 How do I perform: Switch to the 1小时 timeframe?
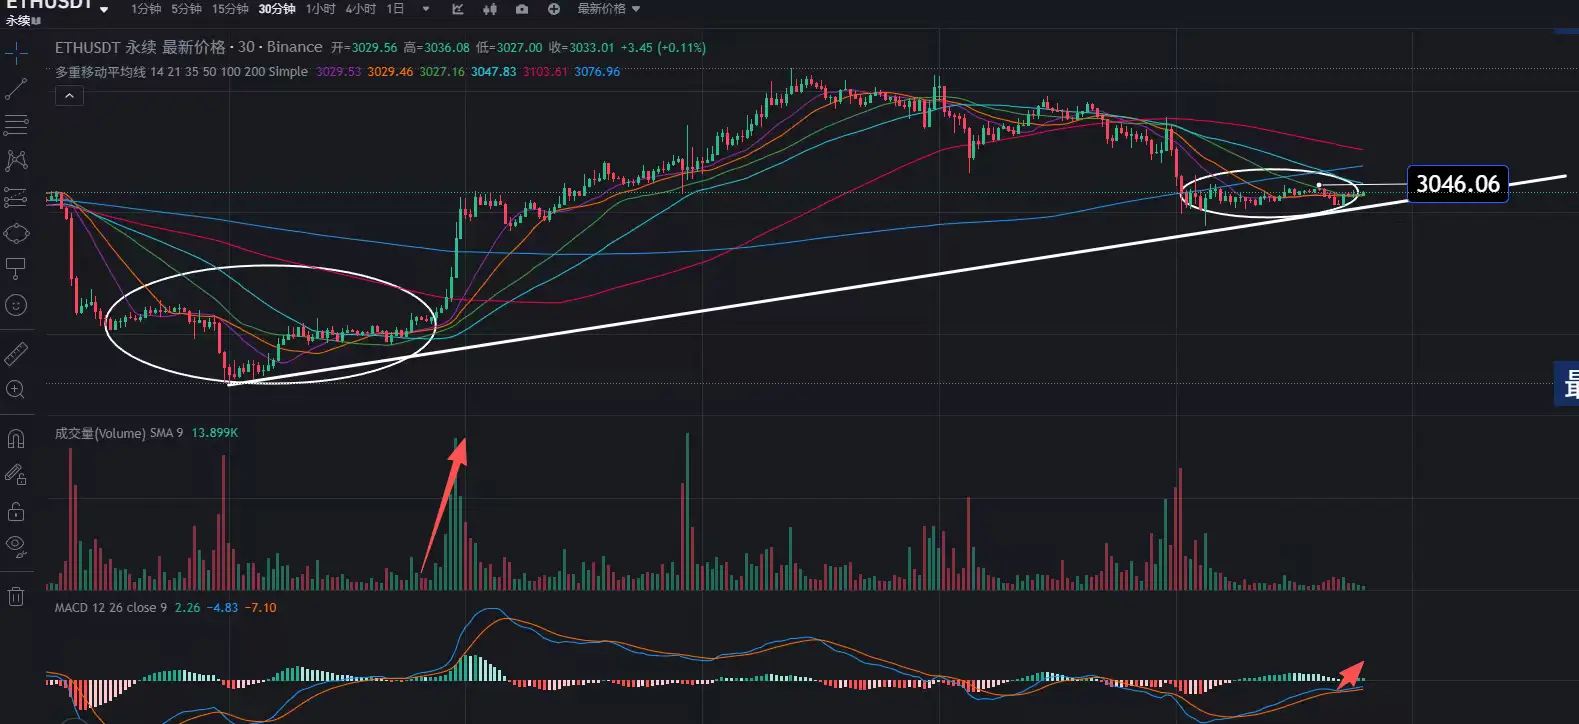coord(321,9)
